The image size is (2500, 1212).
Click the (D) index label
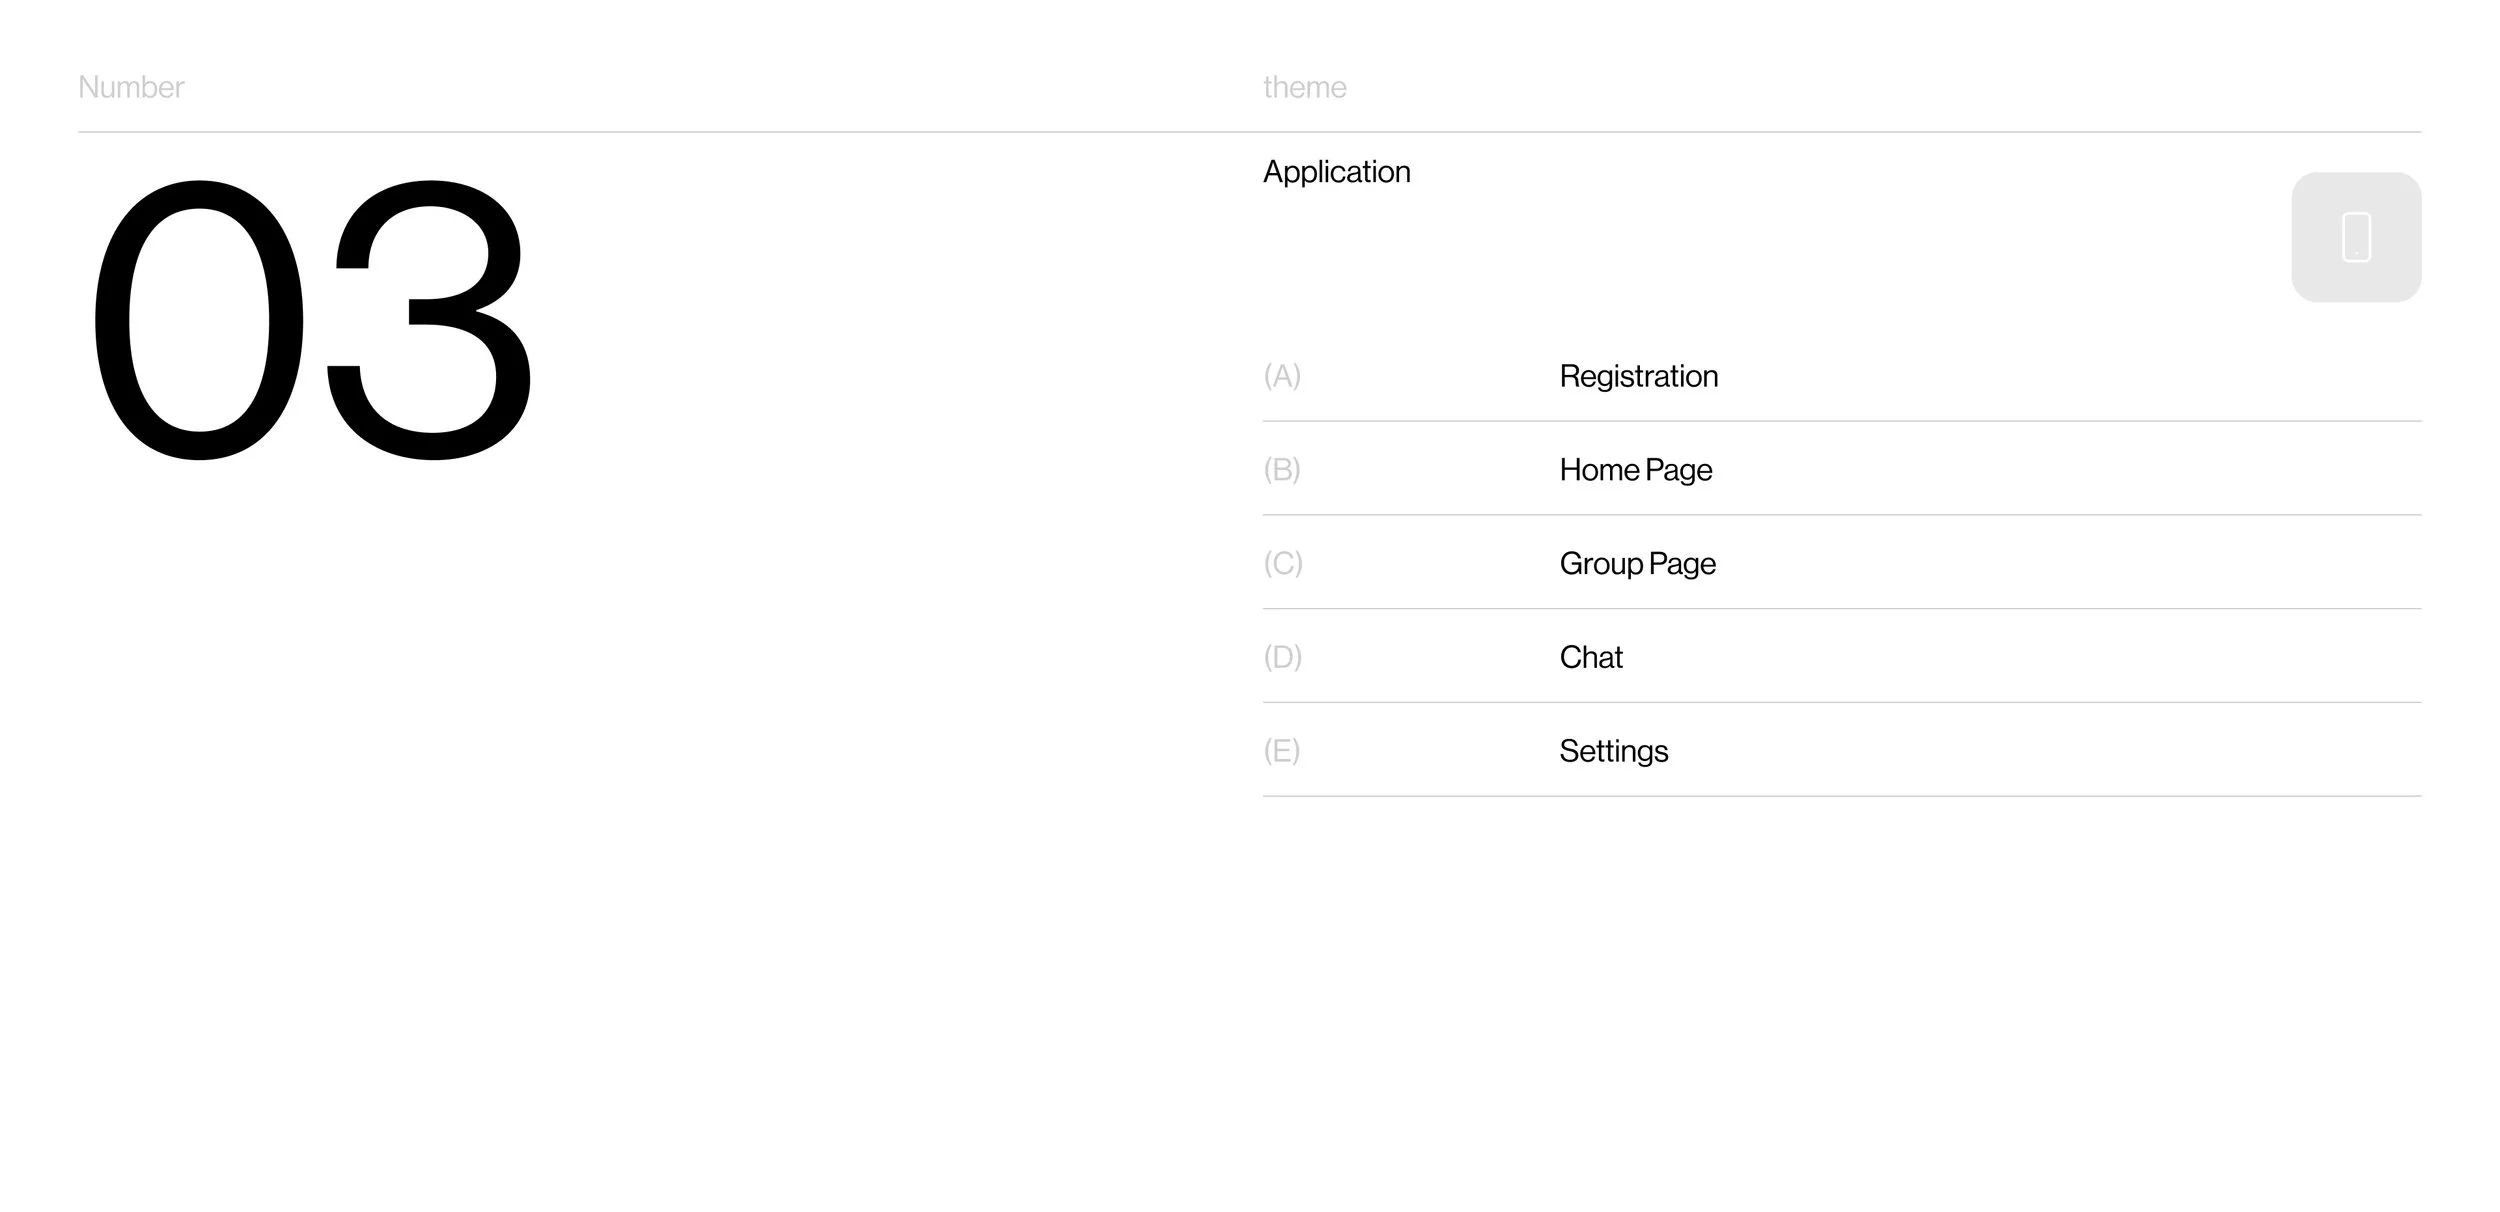click(1282, 657)
